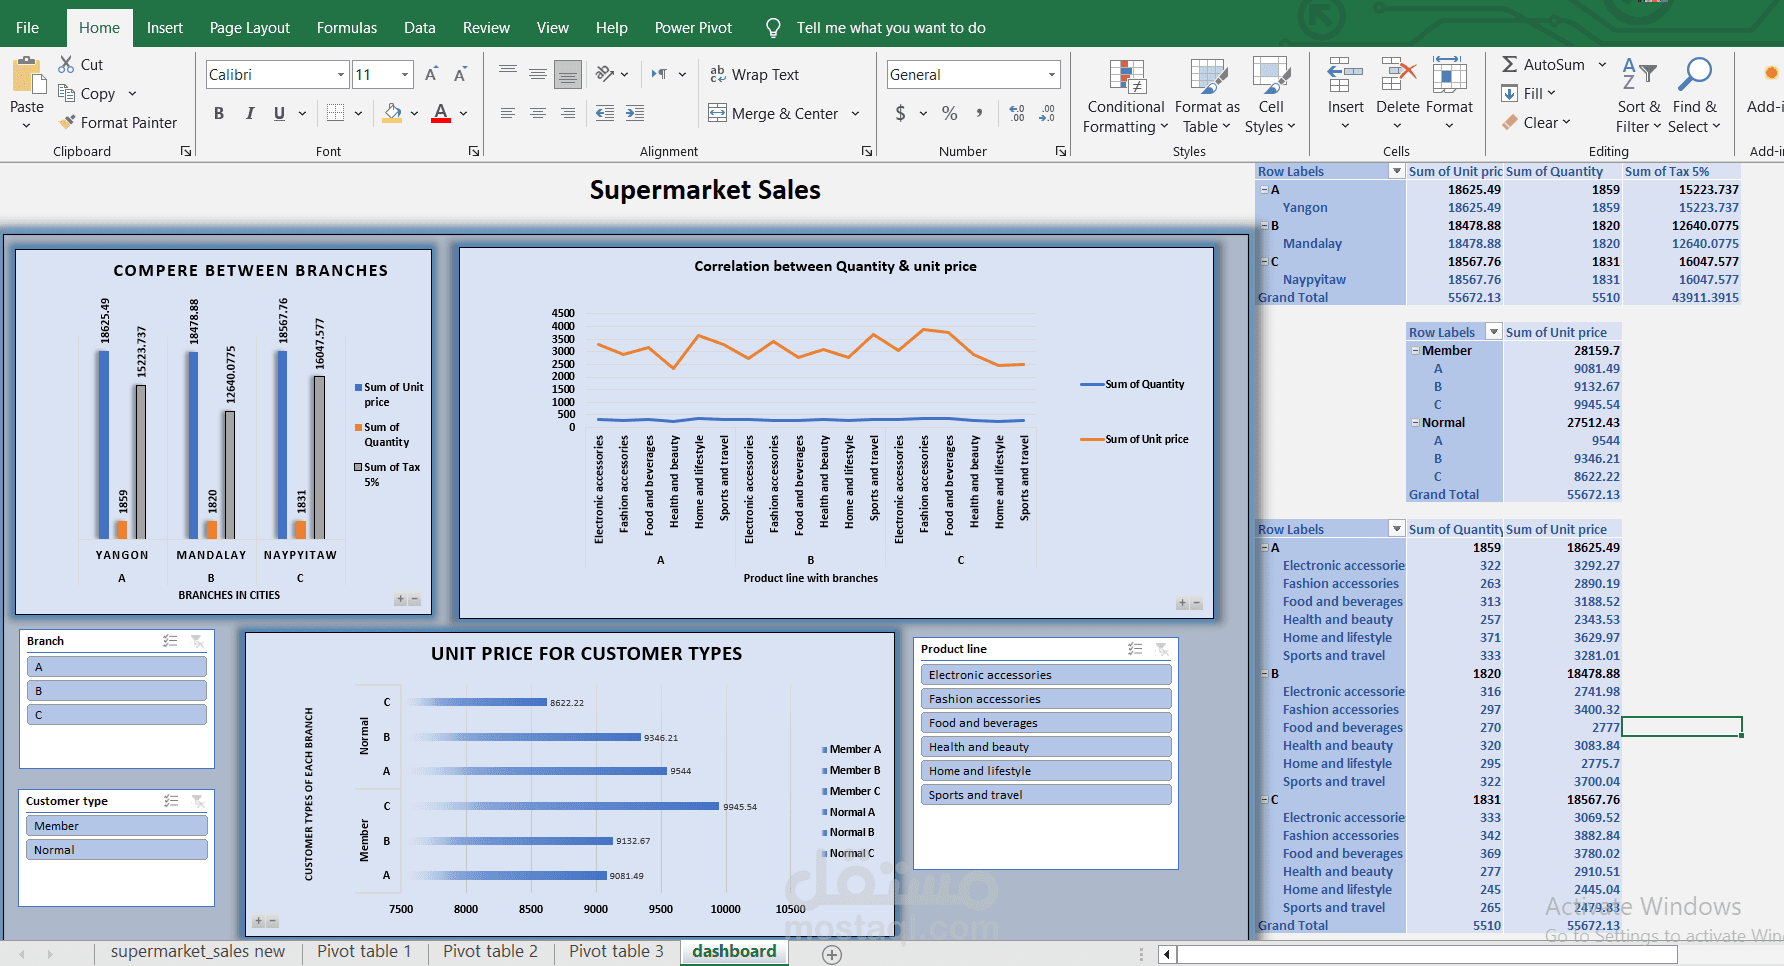This screenshot has width=1784, height=966.
Task: Open the font name Calibri dropdown
Action: (x=341, y=74)
